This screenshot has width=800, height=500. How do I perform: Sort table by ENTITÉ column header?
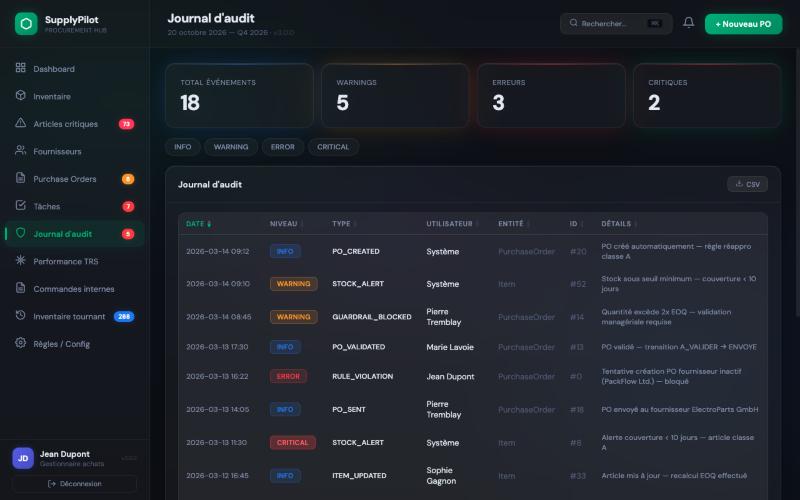pyautogui.click(x=513, y=224)
